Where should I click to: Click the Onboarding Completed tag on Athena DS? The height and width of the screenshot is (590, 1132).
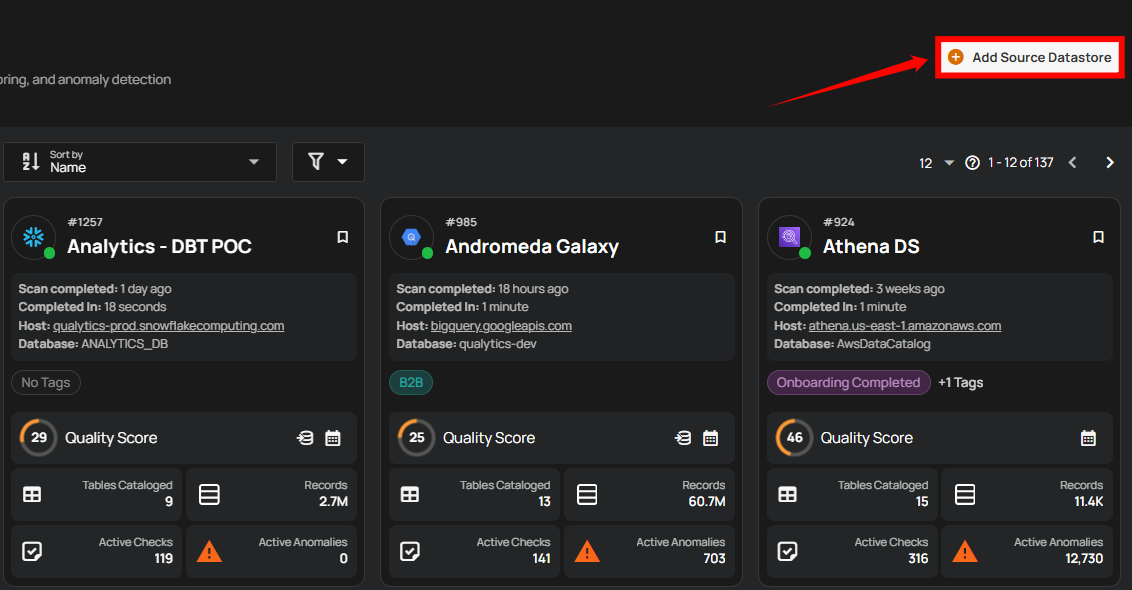coord(848,382)
